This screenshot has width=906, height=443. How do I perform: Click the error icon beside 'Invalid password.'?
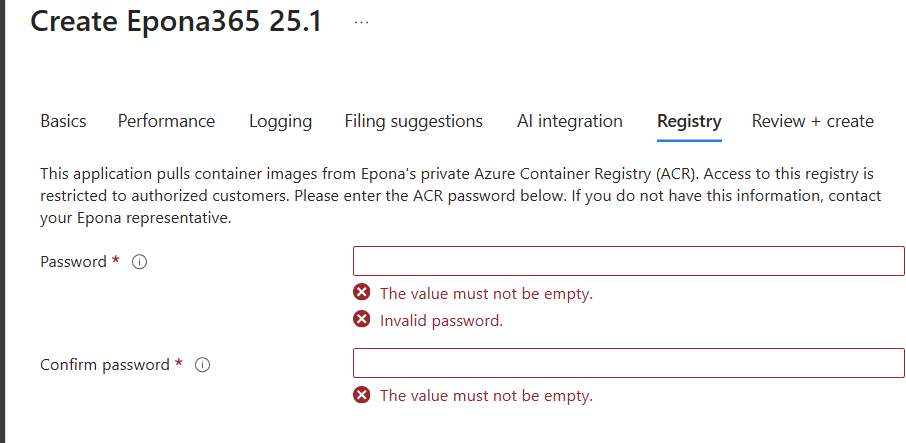tap(362, 320)
